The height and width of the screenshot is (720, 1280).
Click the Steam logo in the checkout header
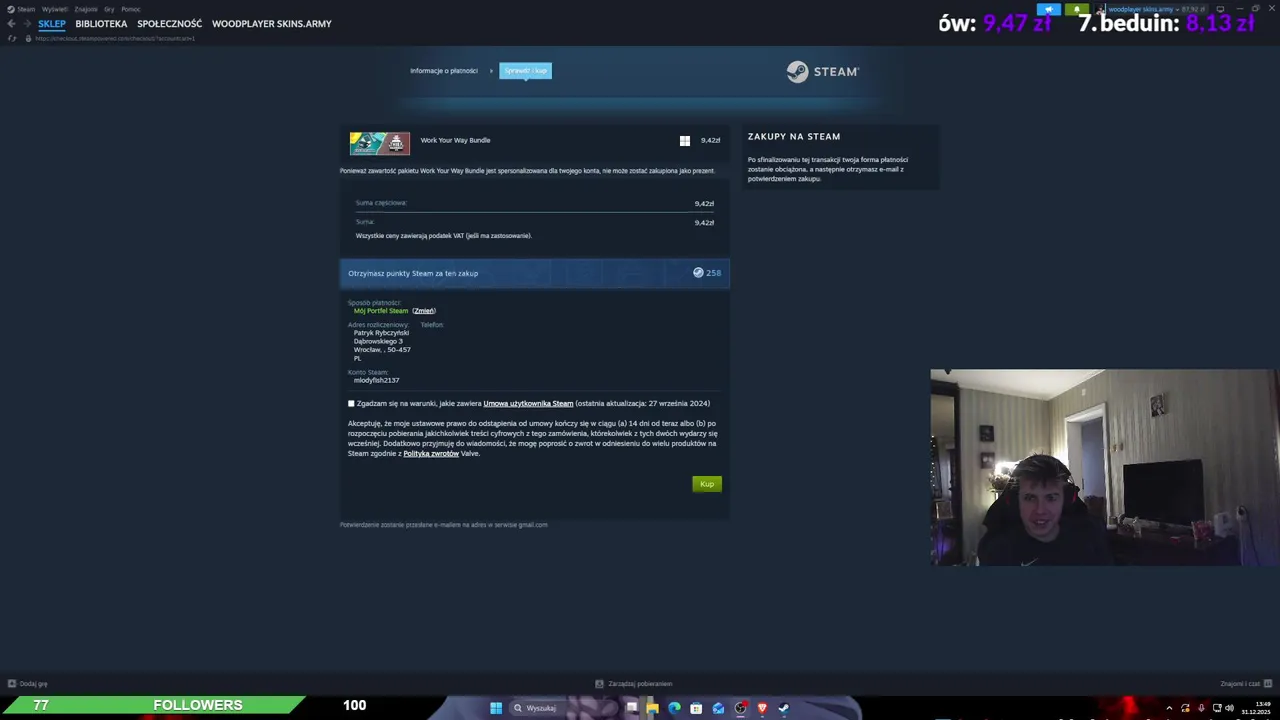pos(822,72)
